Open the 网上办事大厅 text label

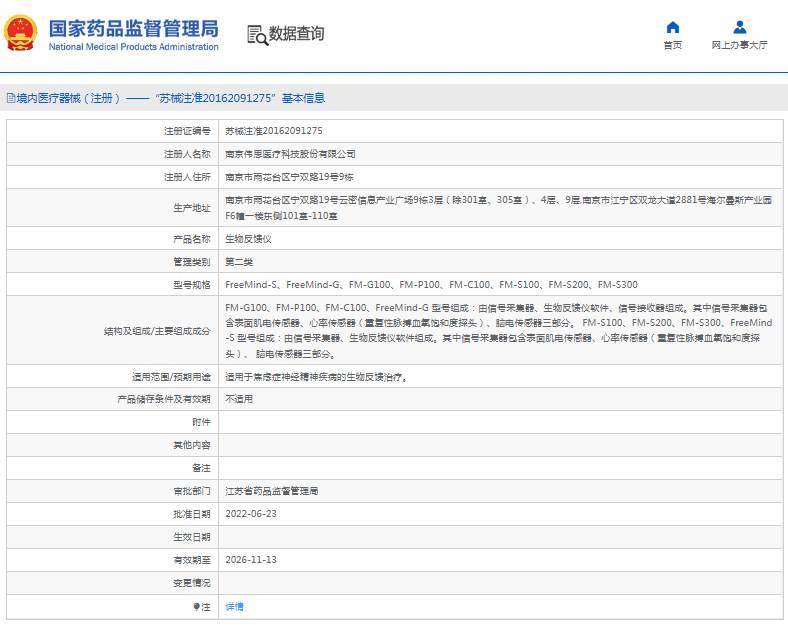739,45
